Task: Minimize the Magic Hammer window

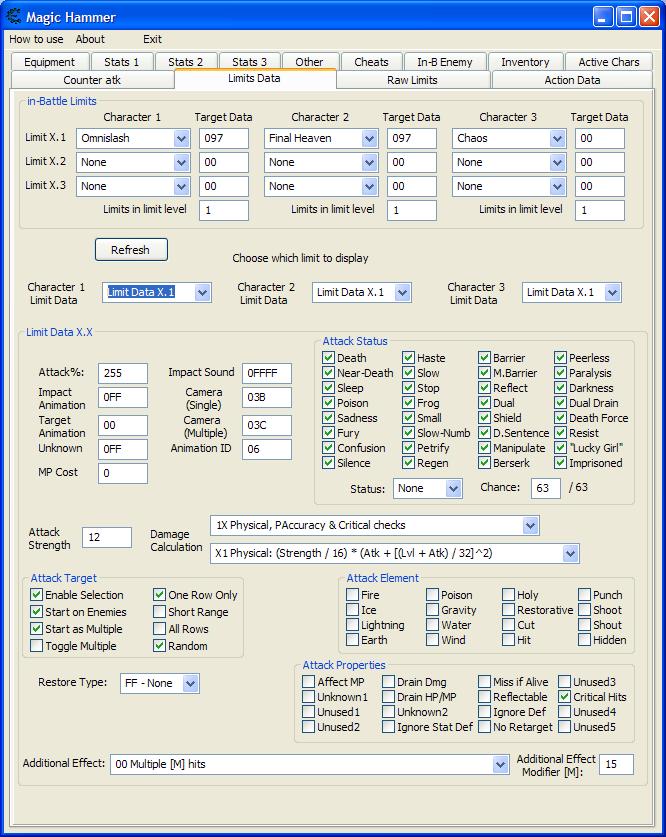Action: click(x=603, y=17)
